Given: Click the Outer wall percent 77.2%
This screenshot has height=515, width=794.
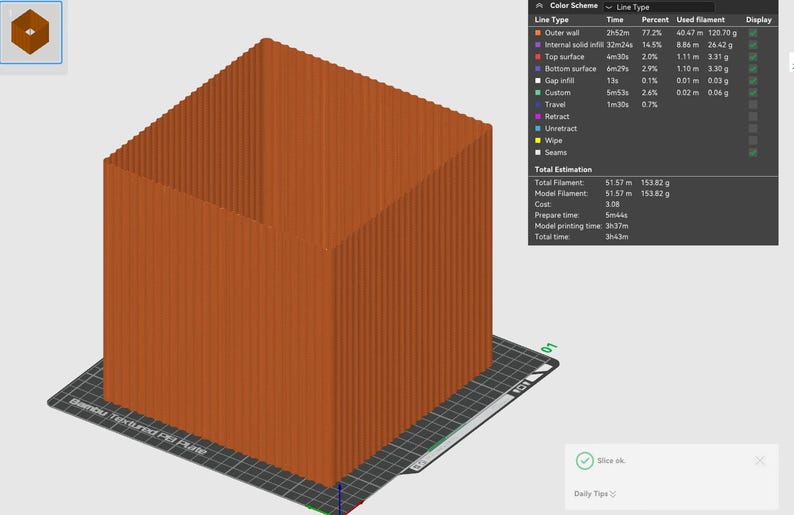Looking at the screenshot, I should point(652,33).
